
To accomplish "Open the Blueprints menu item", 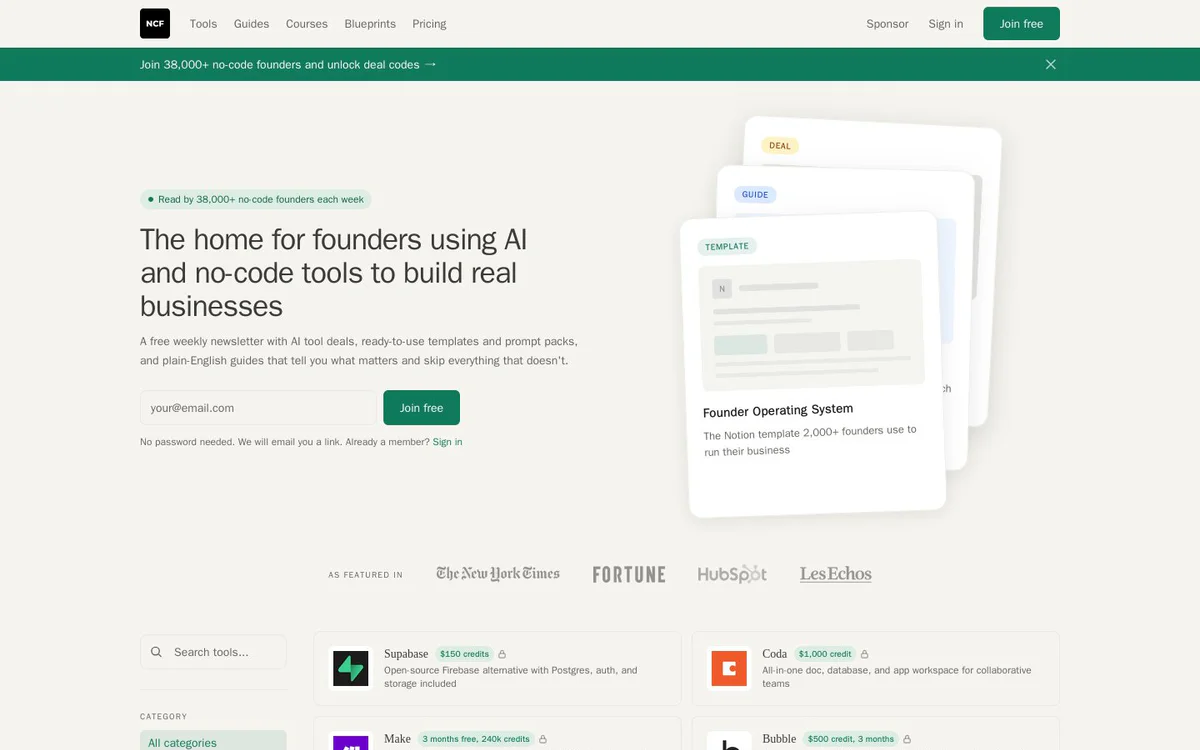I will click(x=370, y=24).
